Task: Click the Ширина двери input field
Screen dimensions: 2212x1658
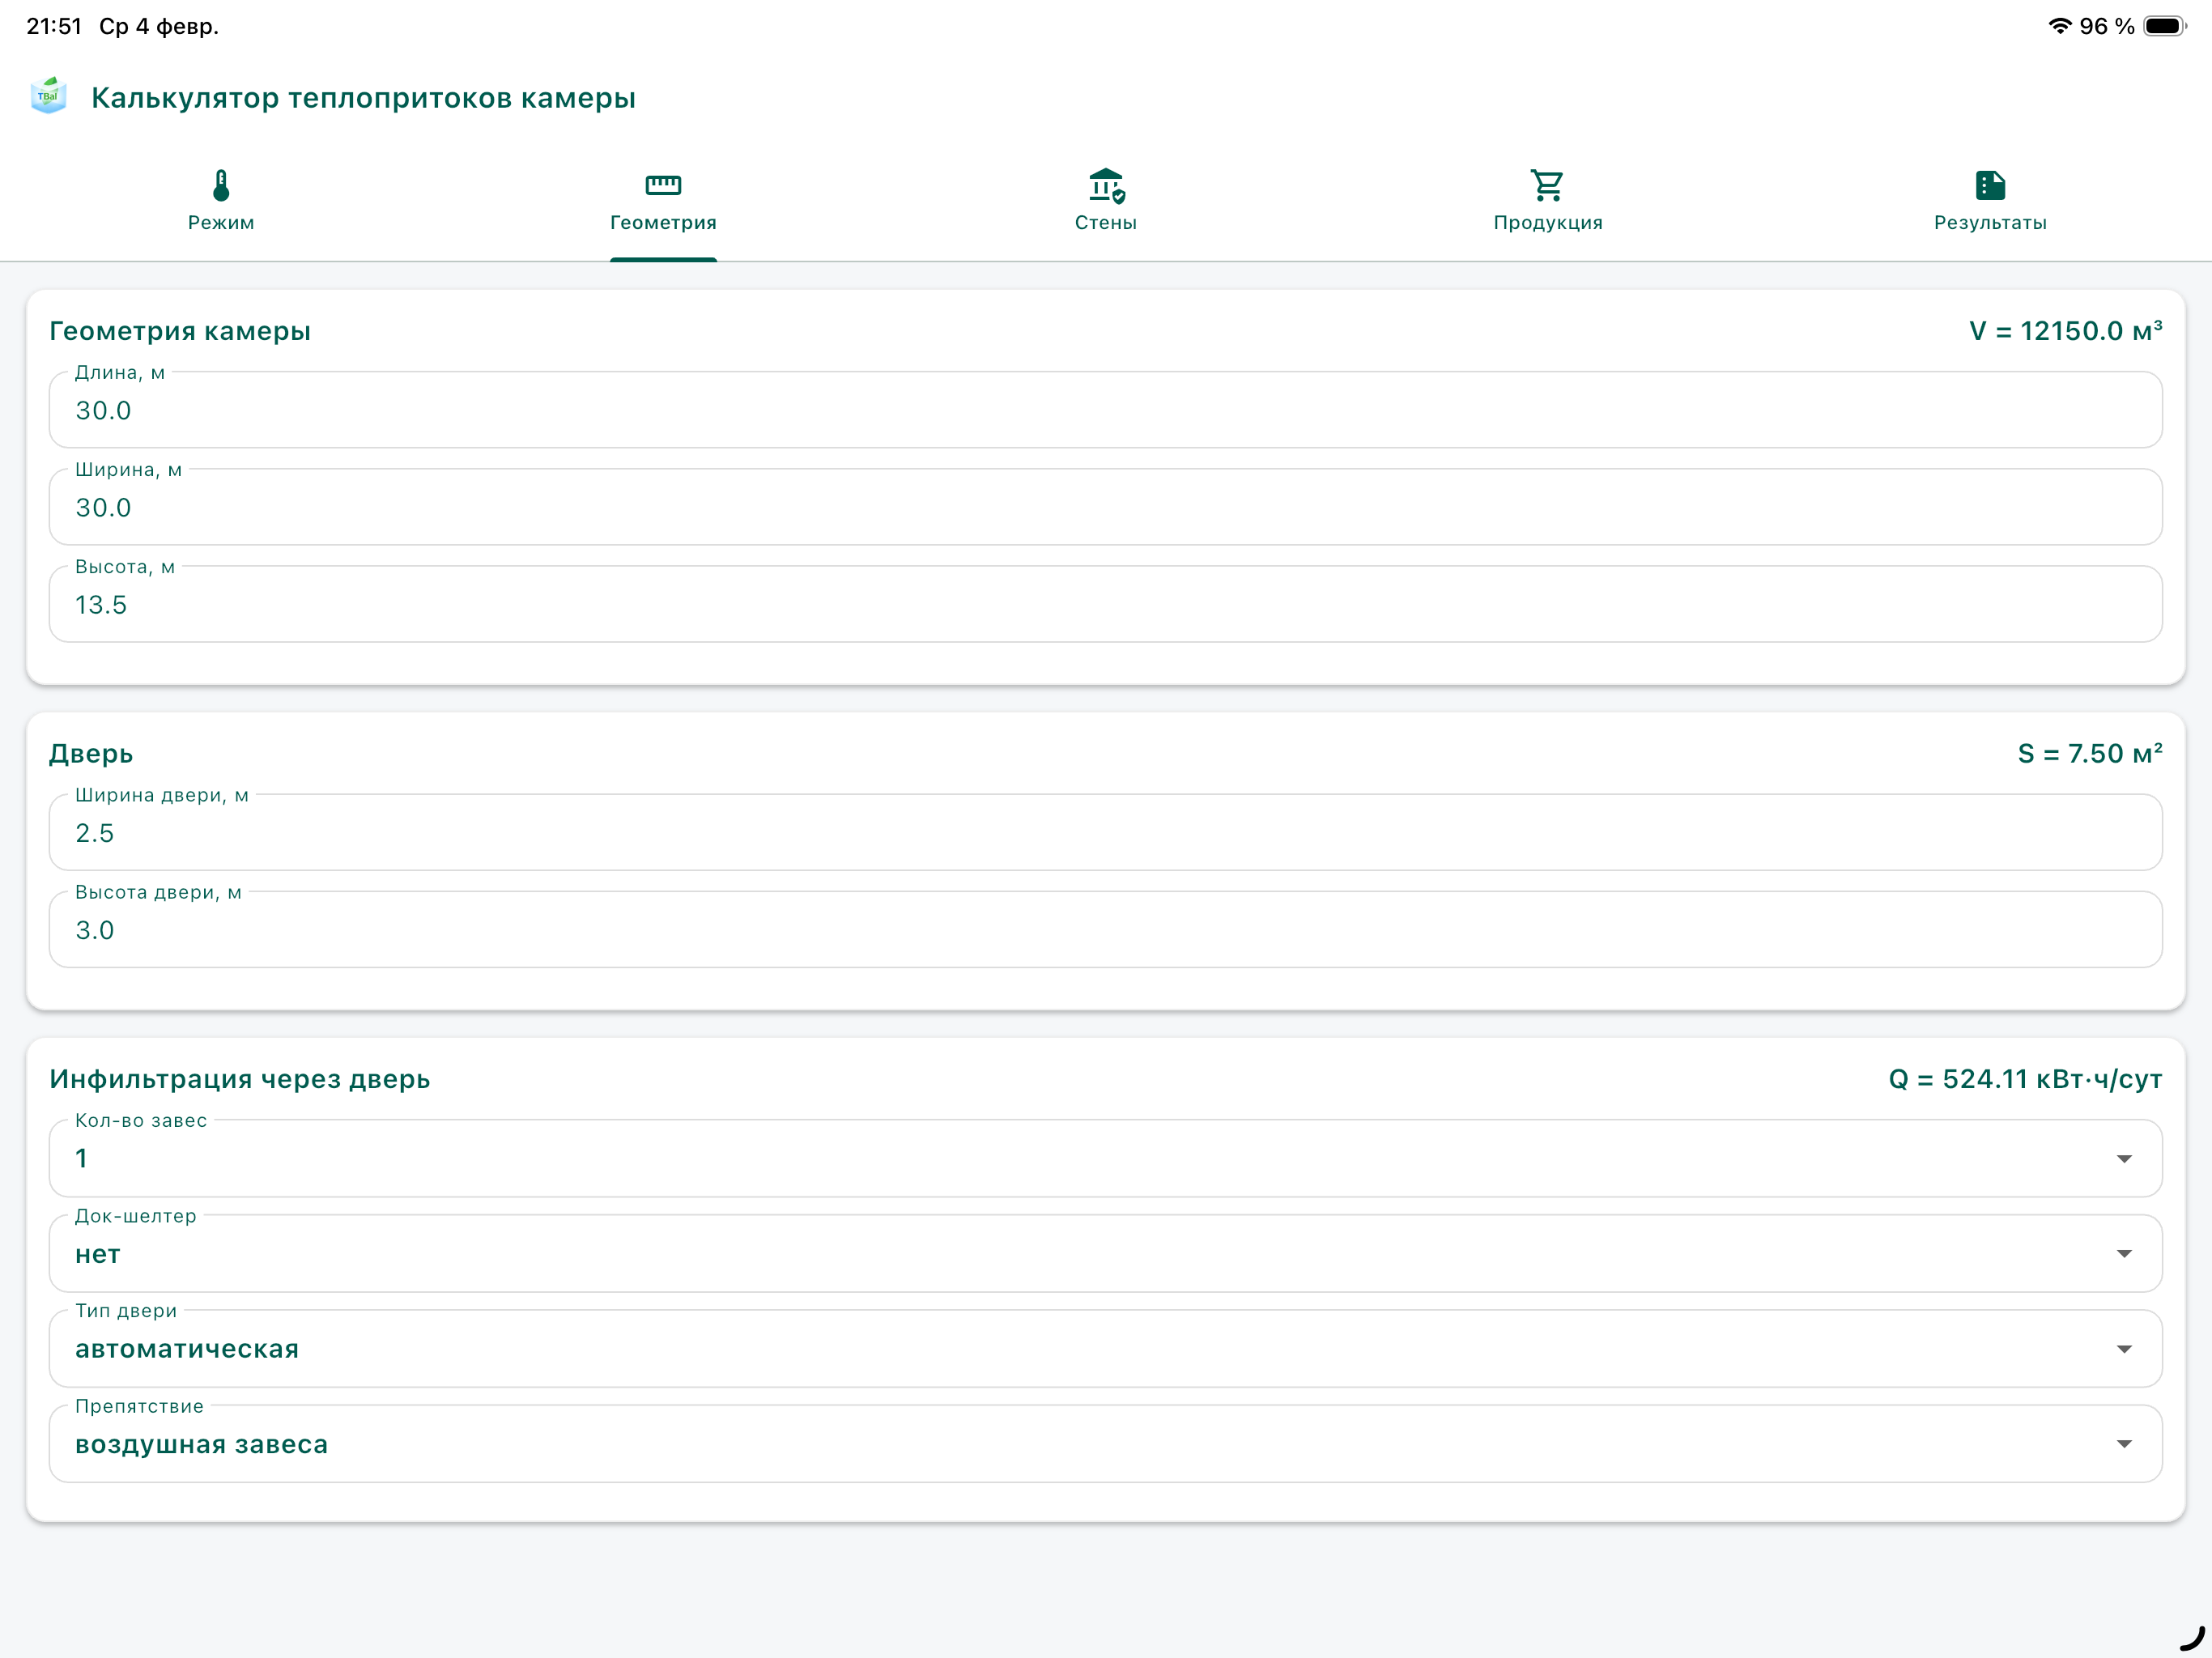Action: point(1105,831)
